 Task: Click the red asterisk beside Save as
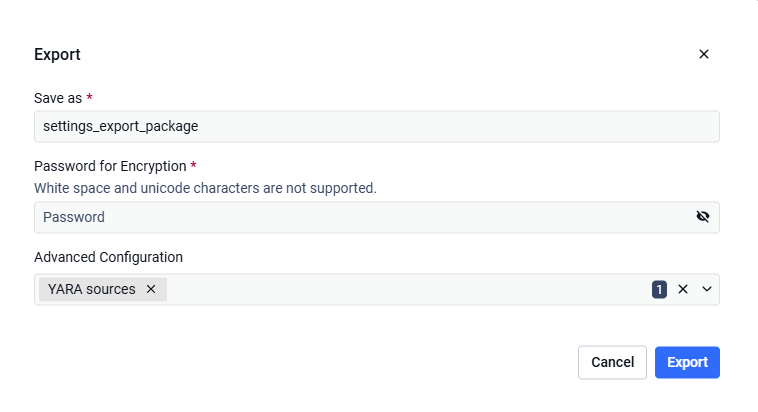[89, 97]
